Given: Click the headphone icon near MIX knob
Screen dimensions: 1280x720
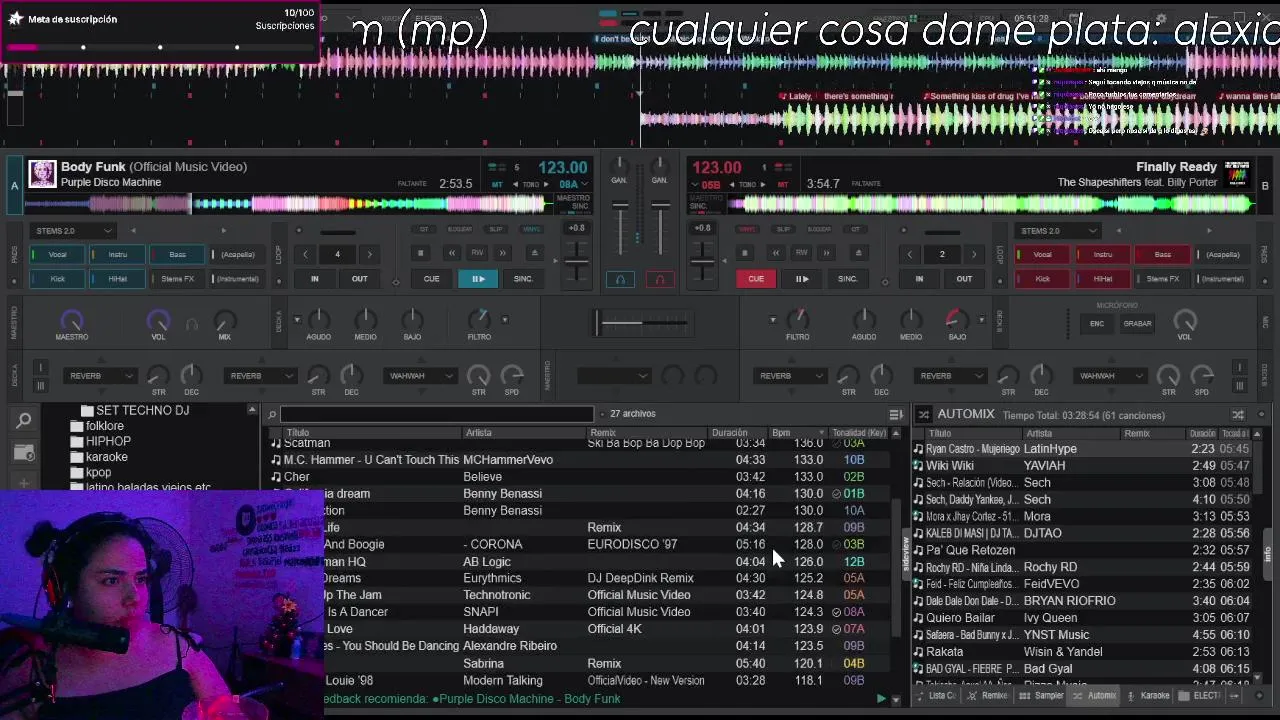Looking at the screenshot, I should pyautogui.click(x=192, y=324).
